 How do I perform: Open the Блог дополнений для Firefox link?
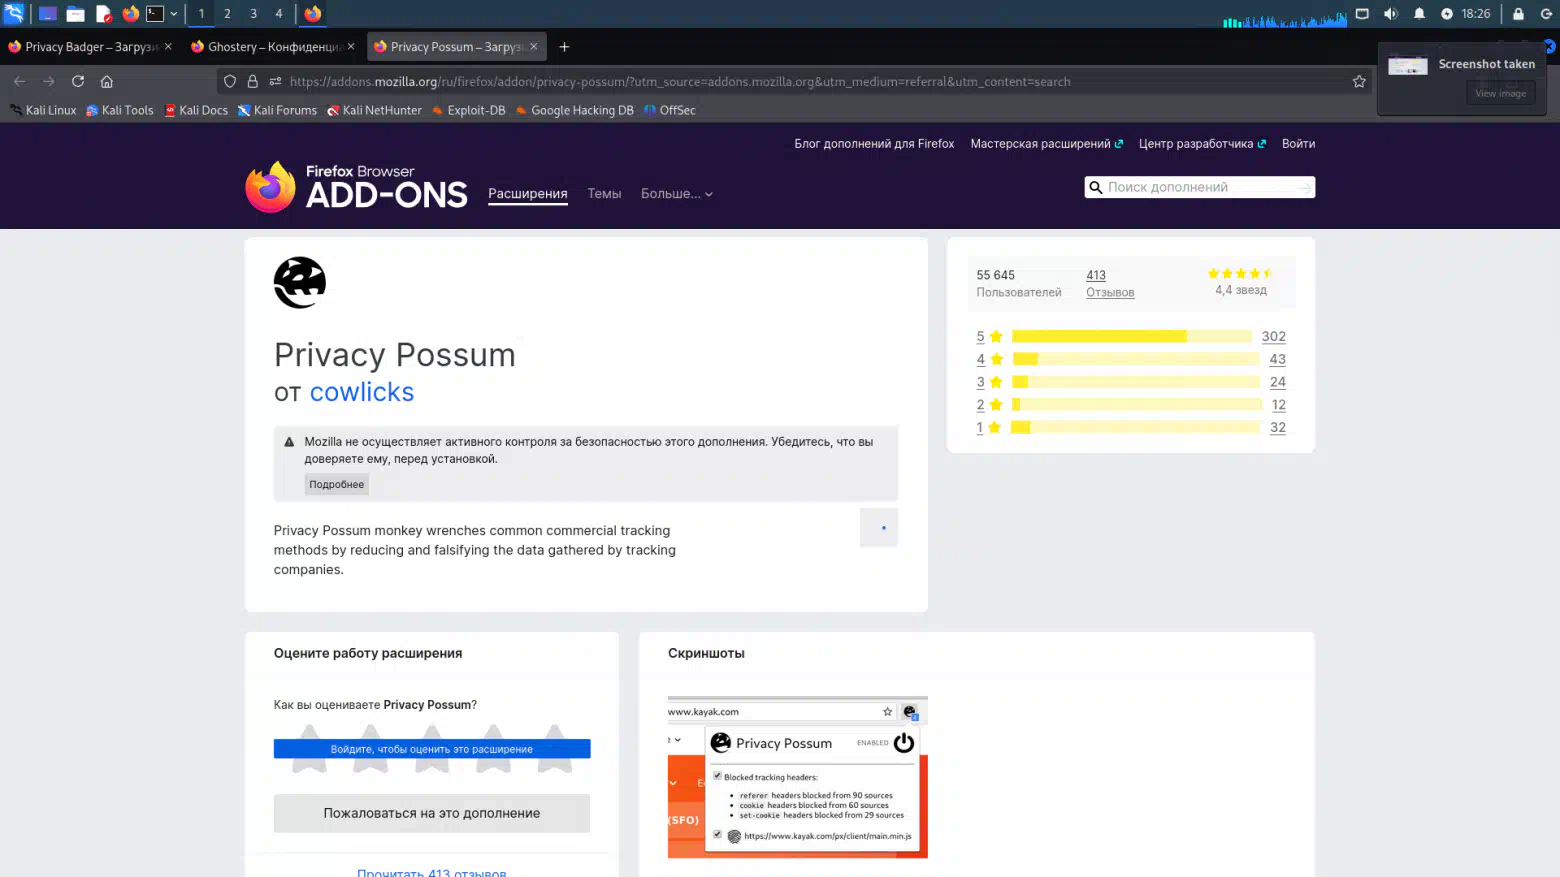pyautogui.click(x=874, y=144)
